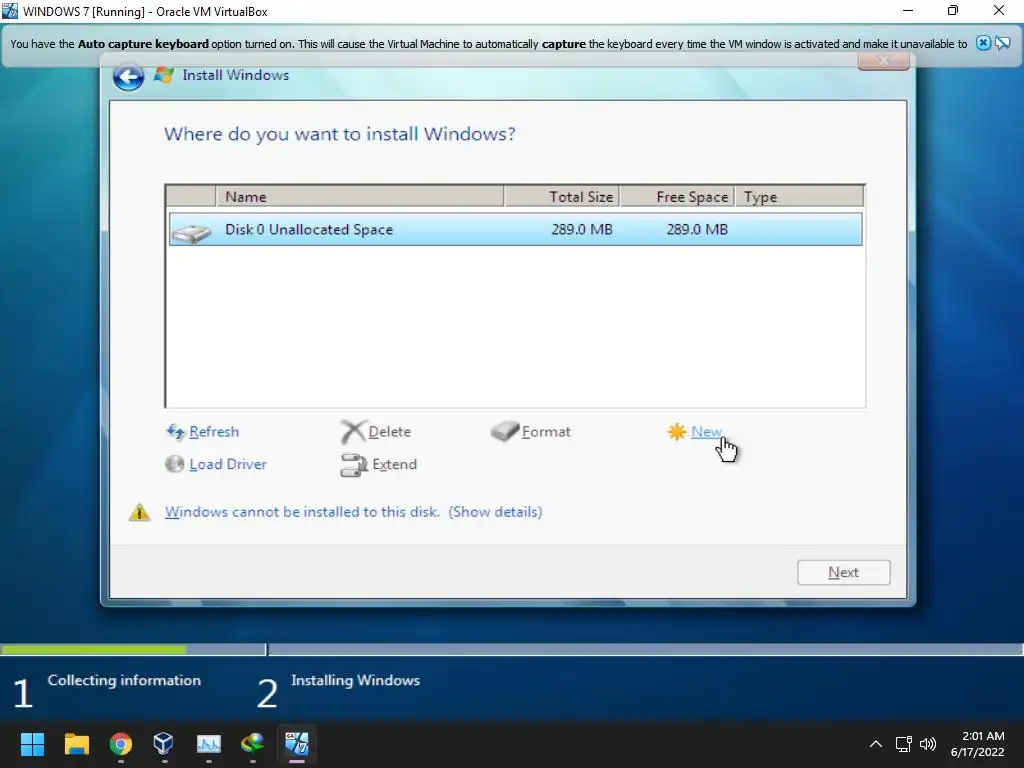The height and width of the screenshot is (768, 1024).
Task: Open the network tray icon
Action: (904, 744)
